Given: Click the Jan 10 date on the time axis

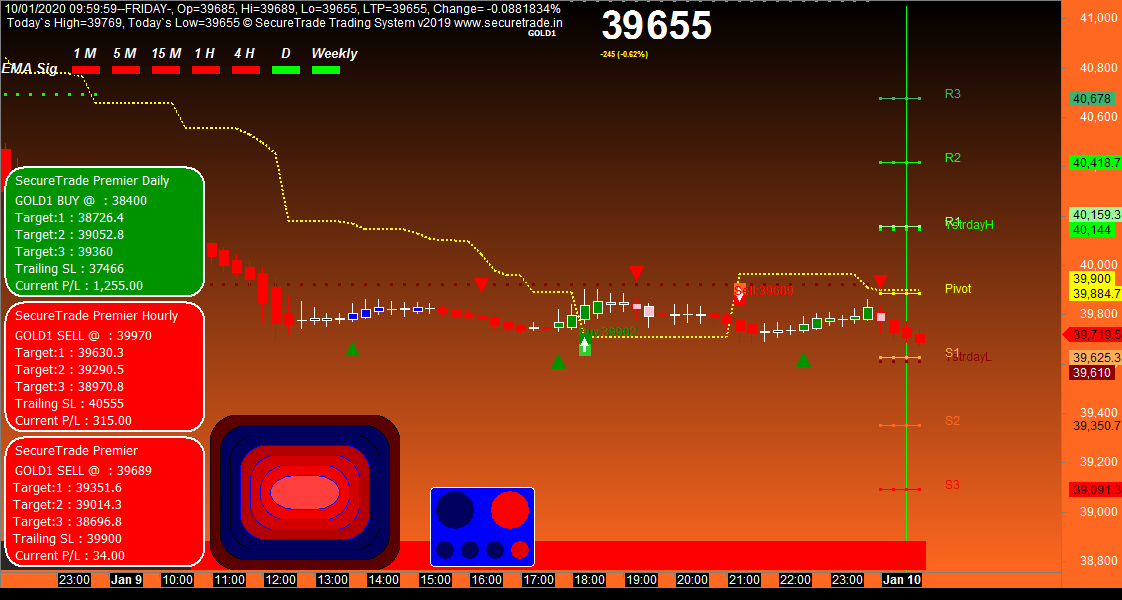Looking at the screenshot, I should pos(902,579).
